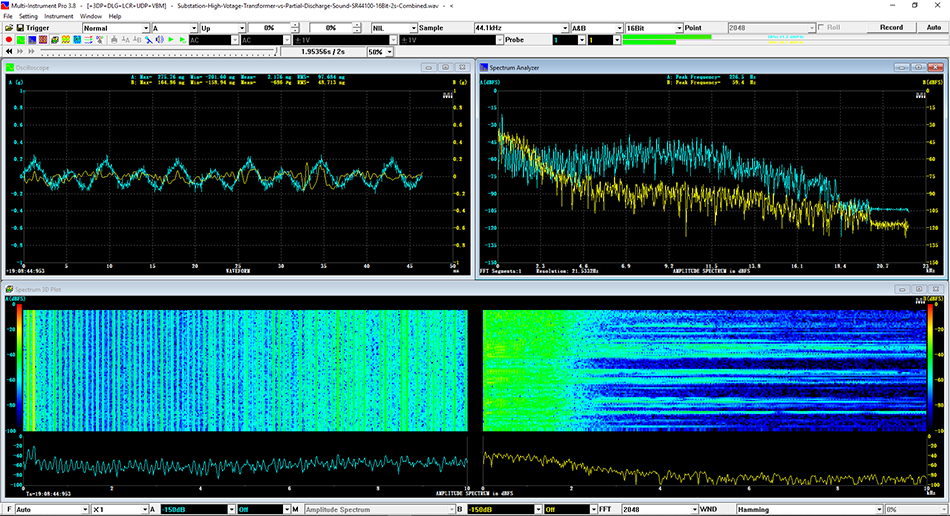Click the green play arrow icon
950x516 pixels.
click(x=171, y=40)
